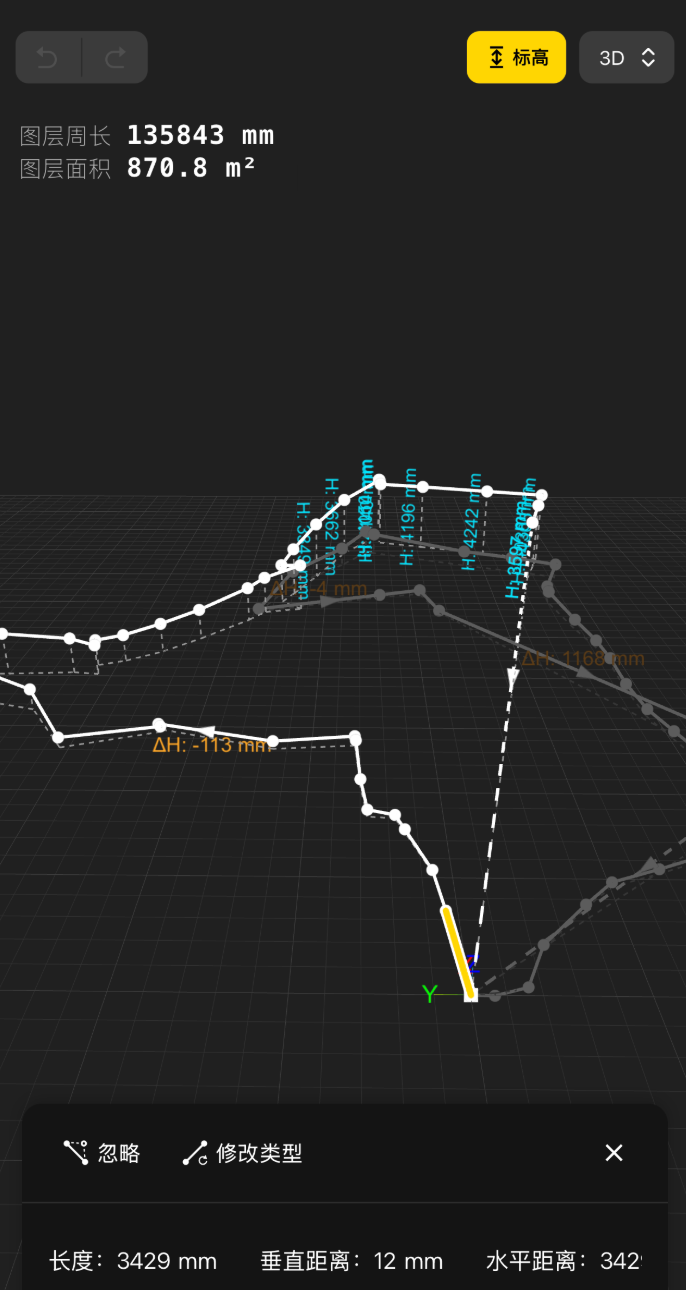Tap the 图层周长 135843 mm readout
686x1290 pixels.
coord(147,135)
